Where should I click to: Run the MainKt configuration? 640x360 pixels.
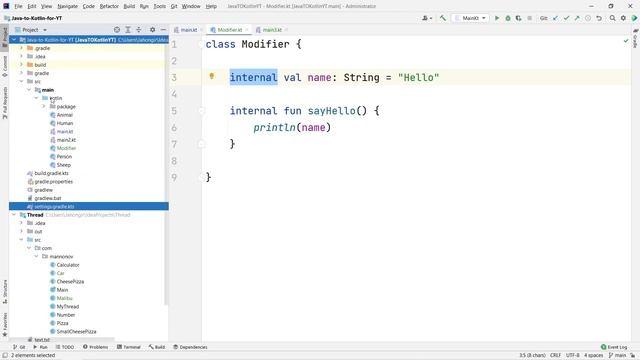(497, 18)
